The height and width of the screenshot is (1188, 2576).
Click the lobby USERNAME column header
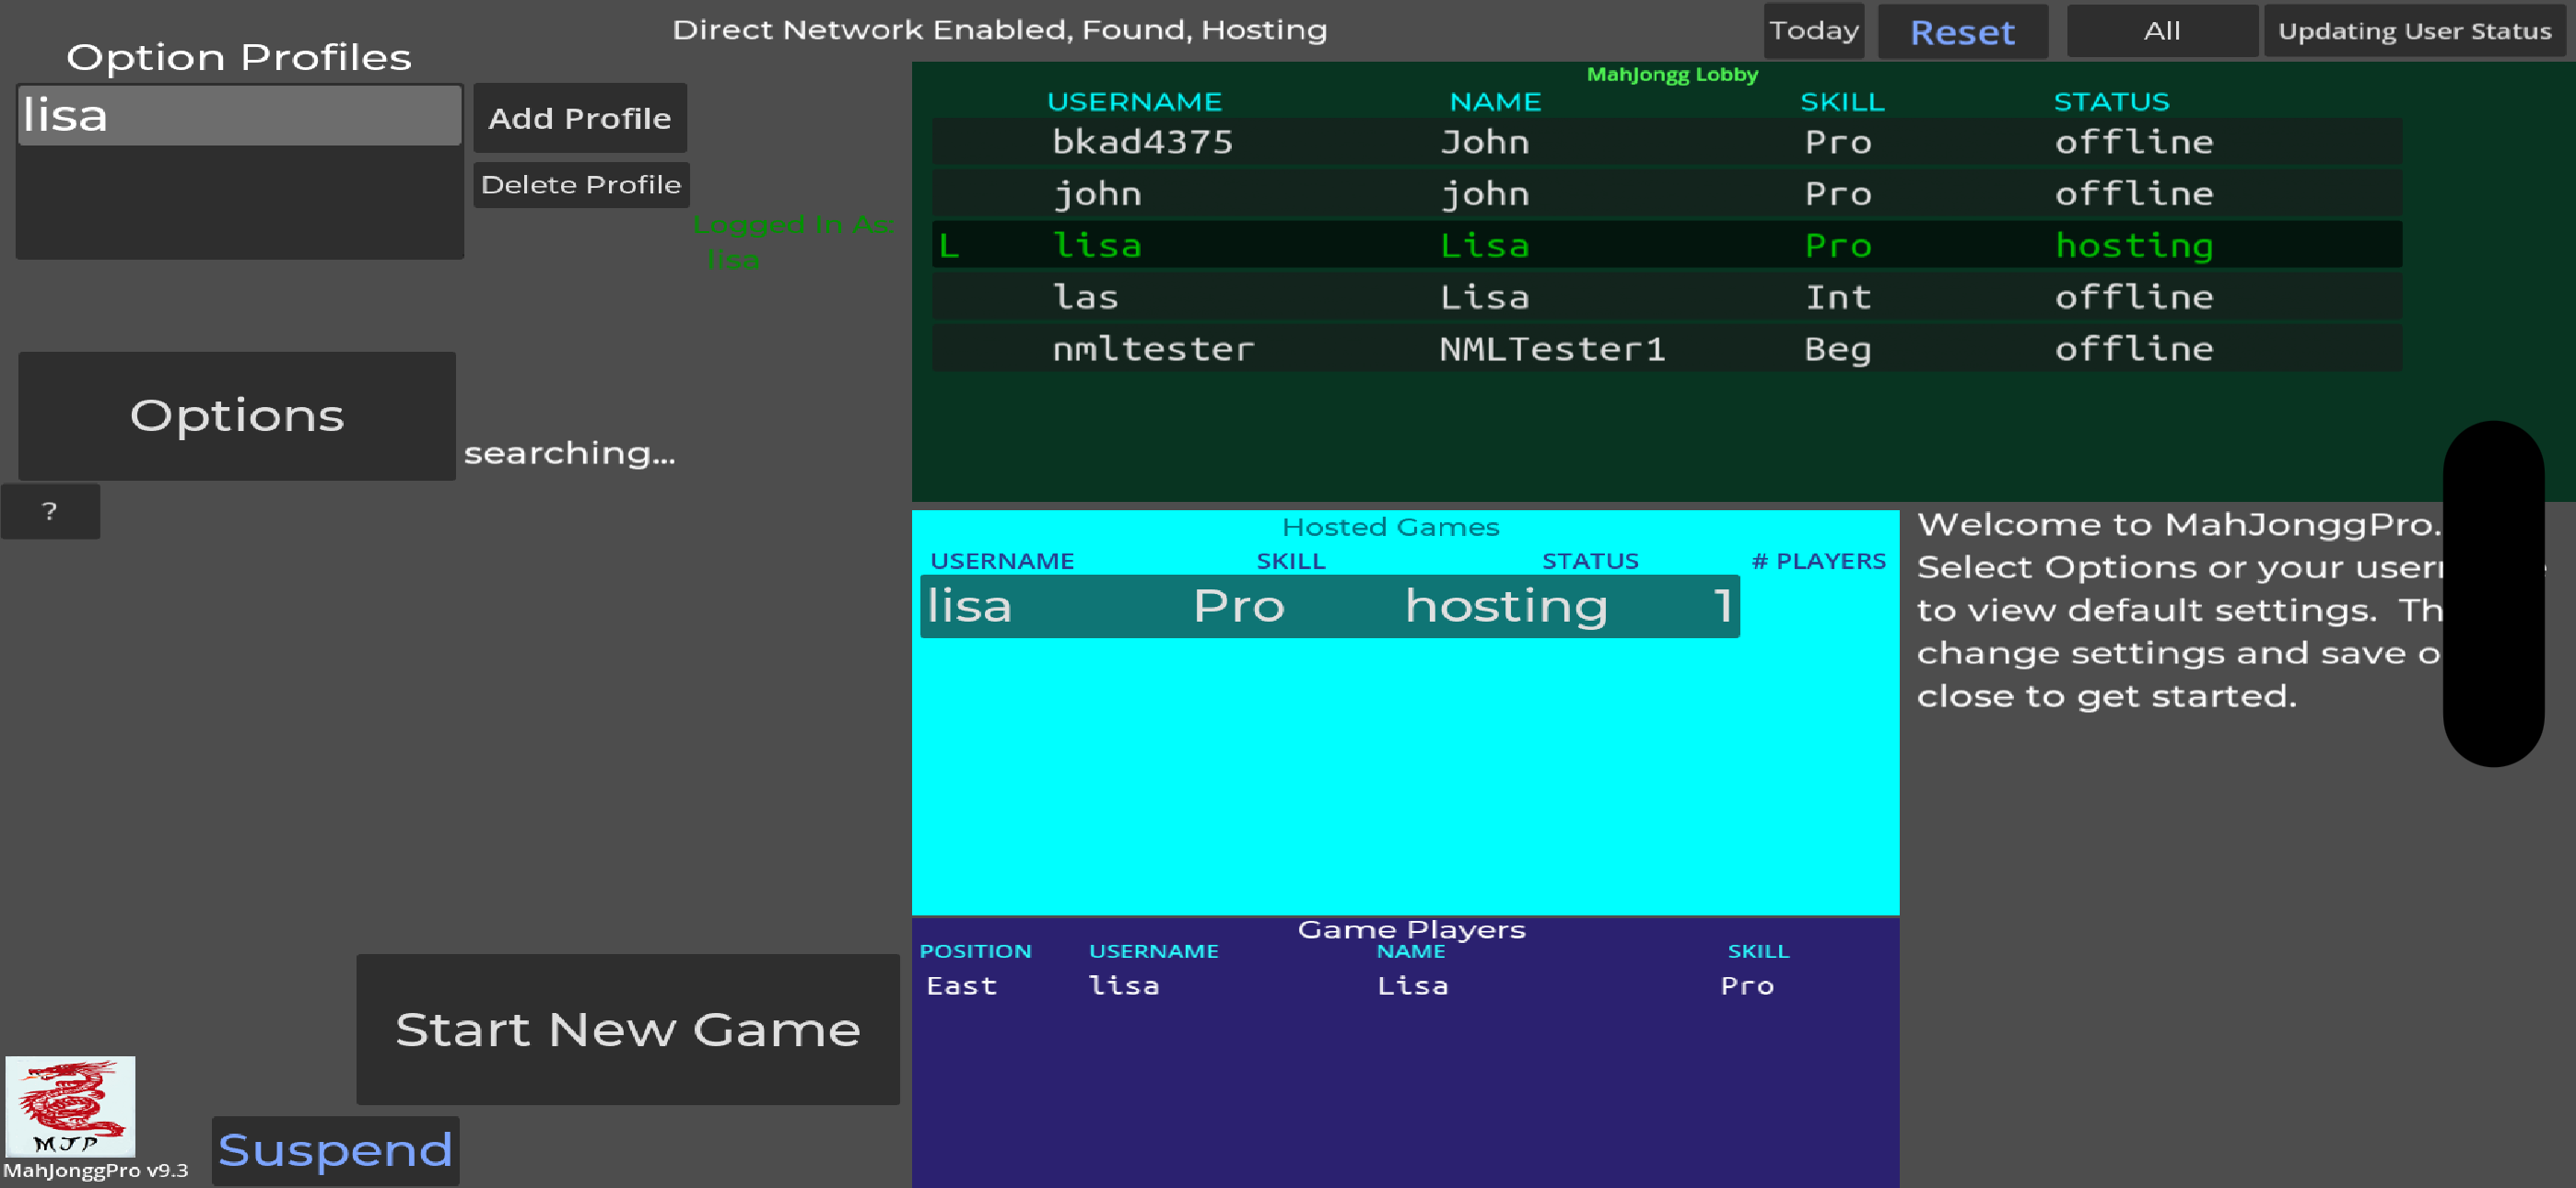(x=1134, y=102)
